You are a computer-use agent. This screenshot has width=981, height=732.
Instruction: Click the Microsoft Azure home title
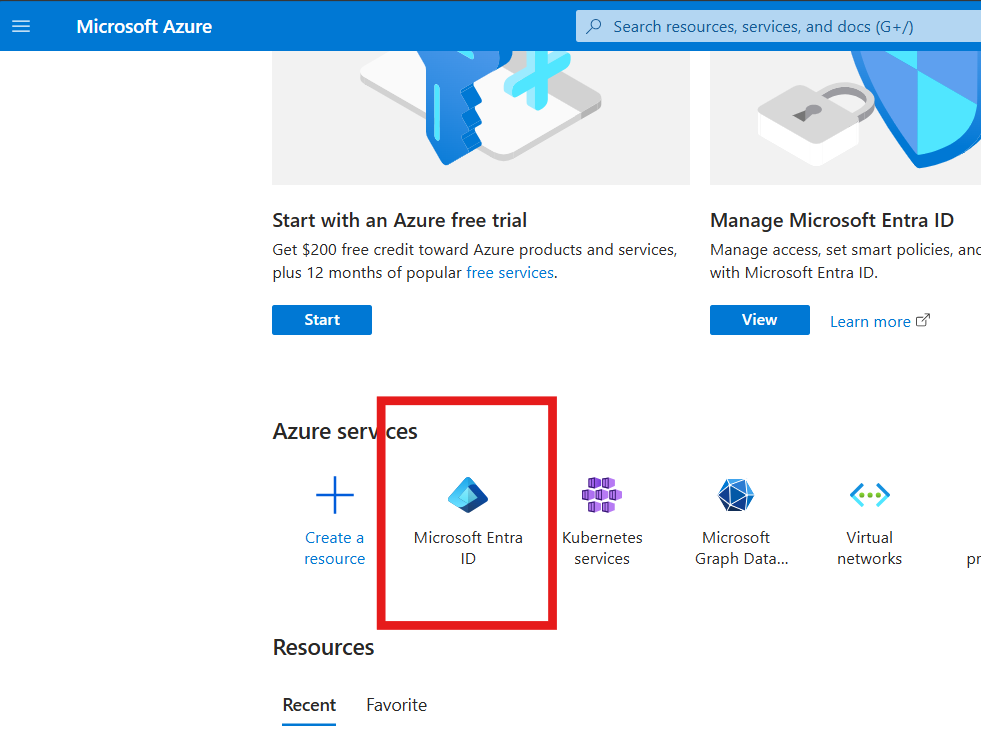[x=144, y=26]
